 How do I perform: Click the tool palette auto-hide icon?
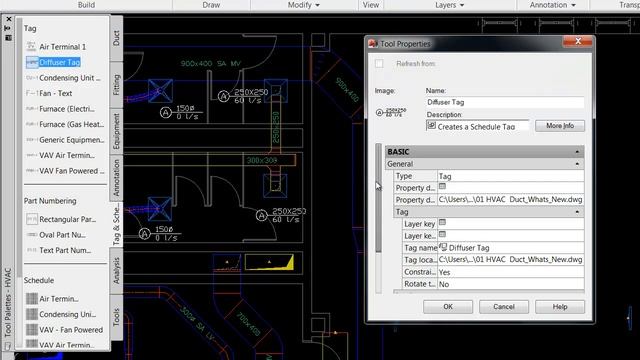pyautogui.click(x=7, y=28)
